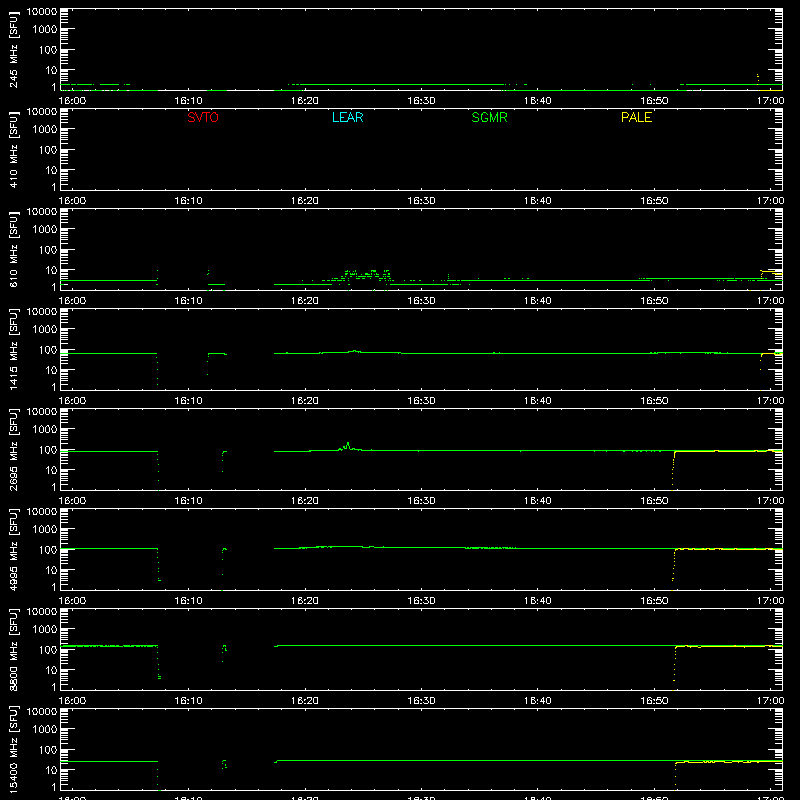This screenshot has width=800, height=800.
Task: Click the 16:20 tick label under 2695 MHz panel
Action: (305, 501)
